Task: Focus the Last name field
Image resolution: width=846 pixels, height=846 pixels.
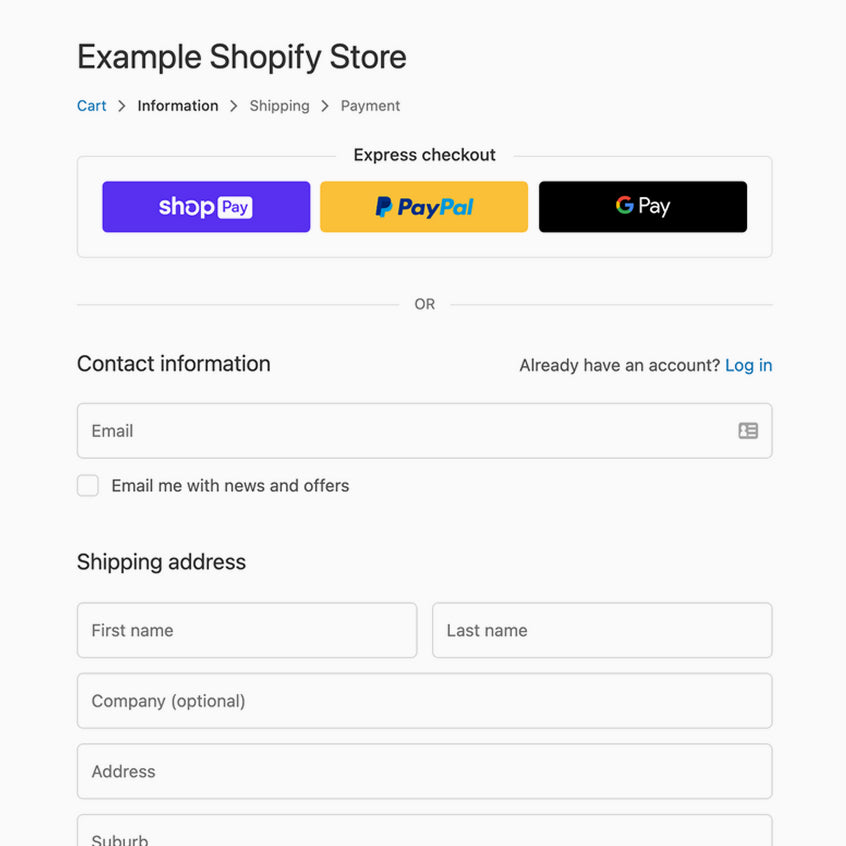Action: 602,630
